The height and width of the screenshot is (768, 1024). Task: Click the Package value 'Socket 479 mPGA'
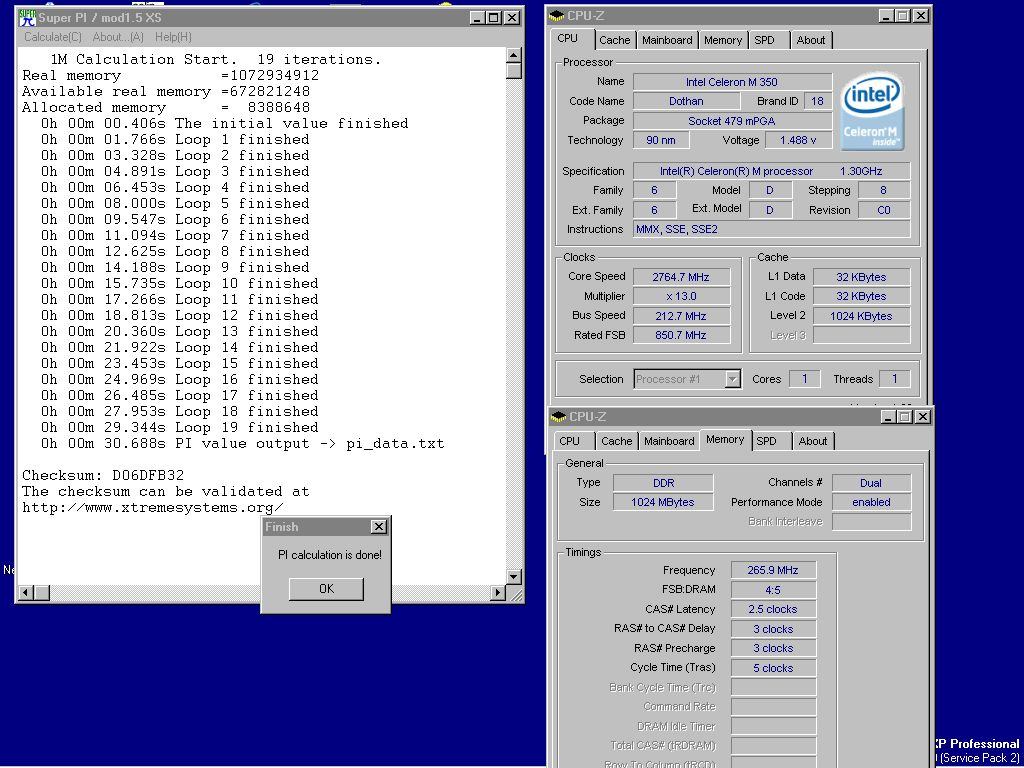[732, 121]
